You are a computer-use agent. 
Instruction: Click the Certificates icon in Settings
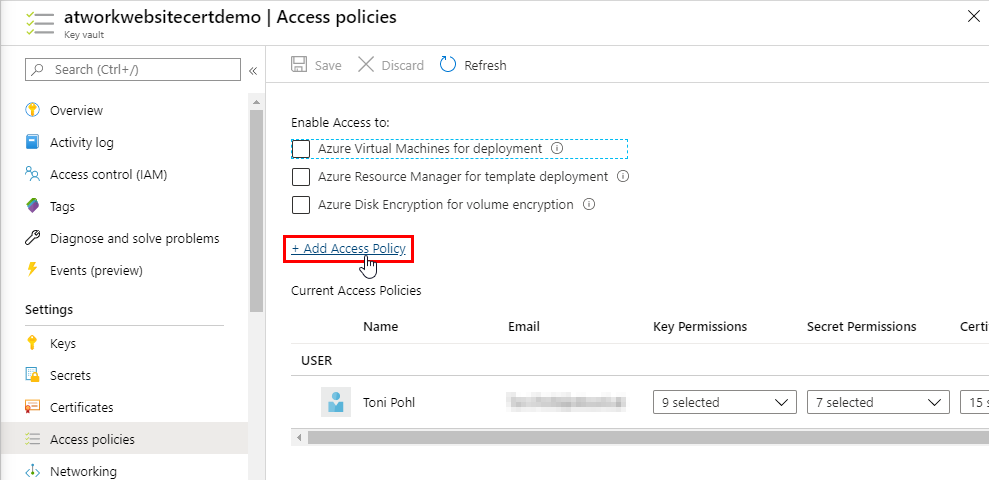[x=32, y=407]
